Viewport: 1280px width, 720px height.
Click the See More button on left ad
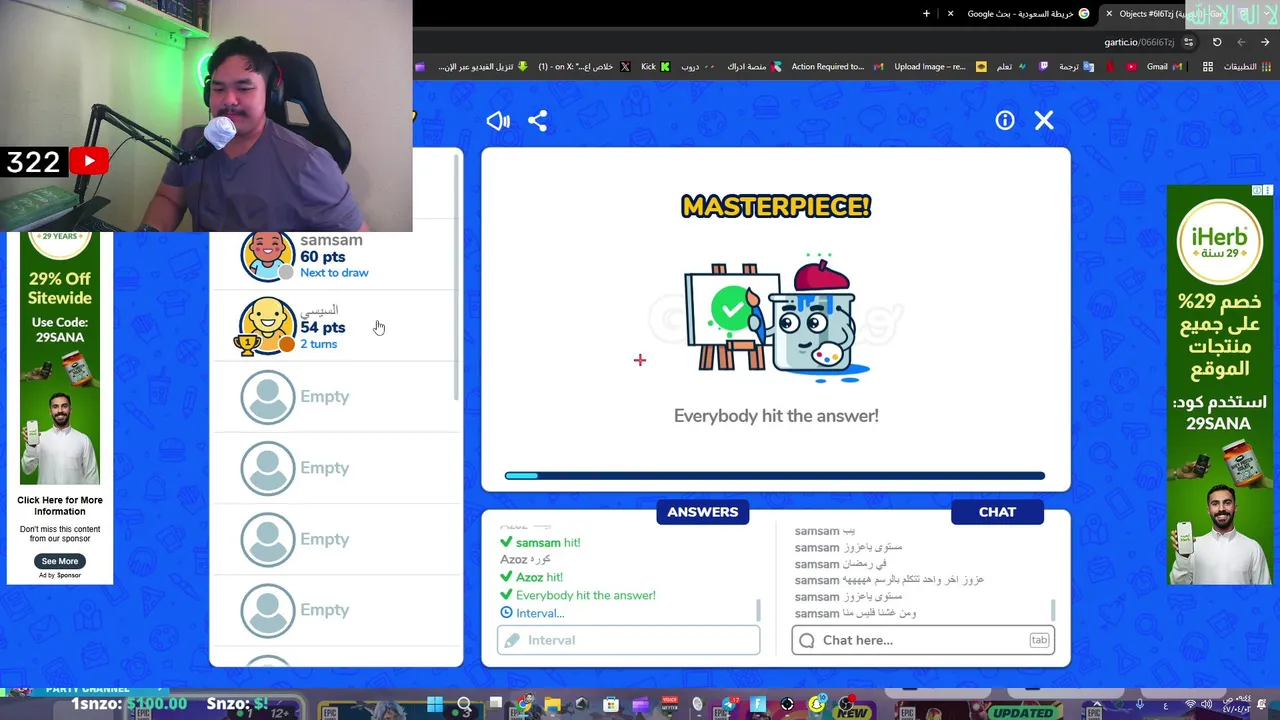pos(60,561)
